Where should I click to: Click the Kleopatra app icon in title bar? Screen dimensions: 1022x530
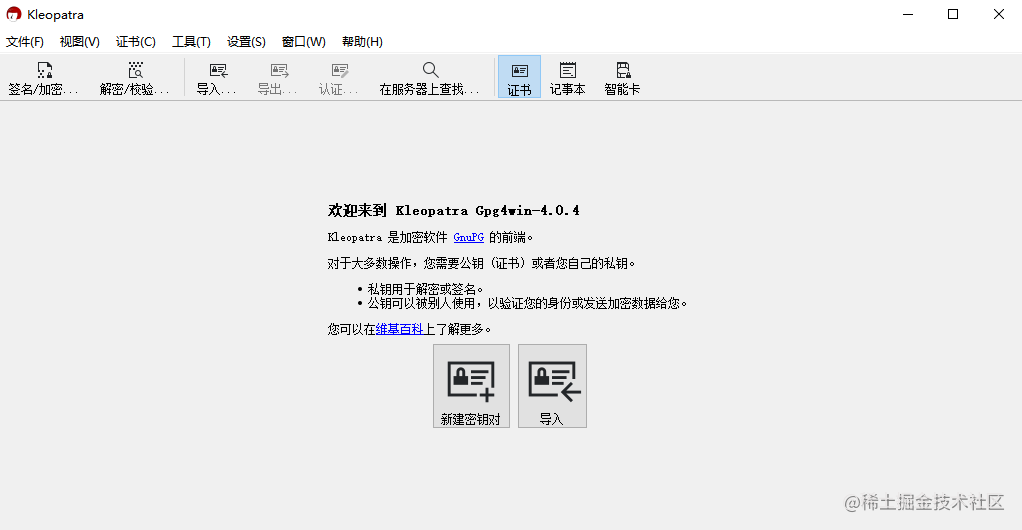click(x=13, y=14)
